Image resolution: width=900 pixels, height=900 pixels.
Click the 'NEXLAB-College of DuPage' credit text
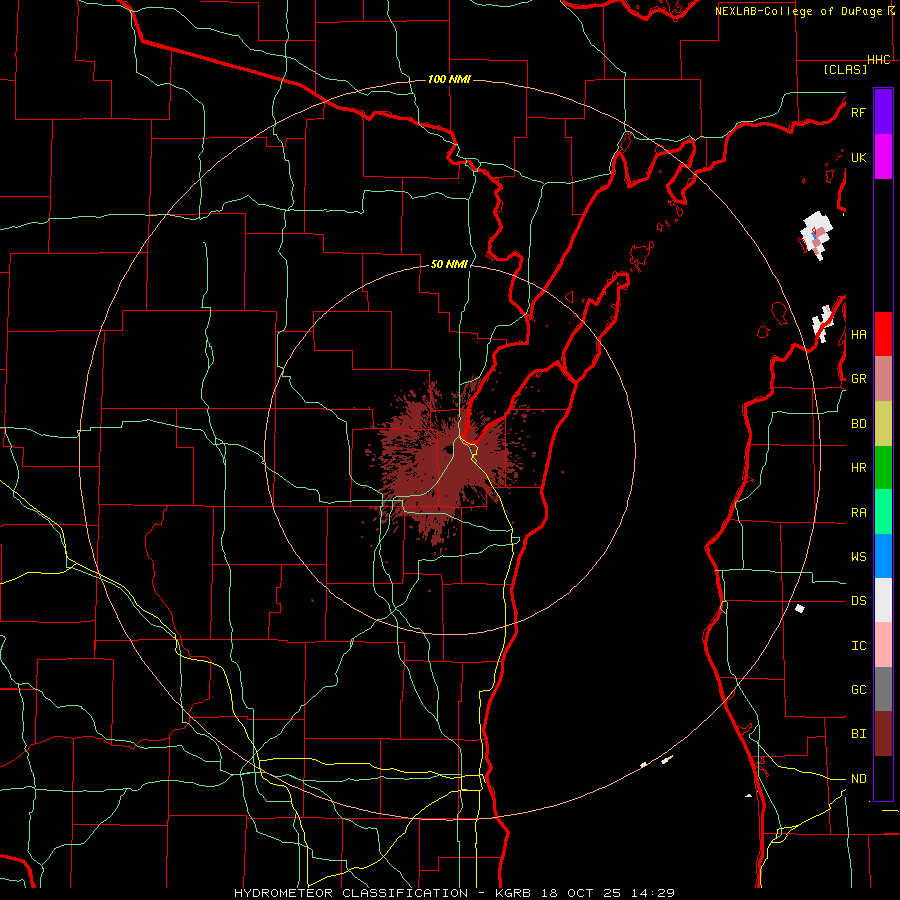pyautogui.click(x=800, y=11)
